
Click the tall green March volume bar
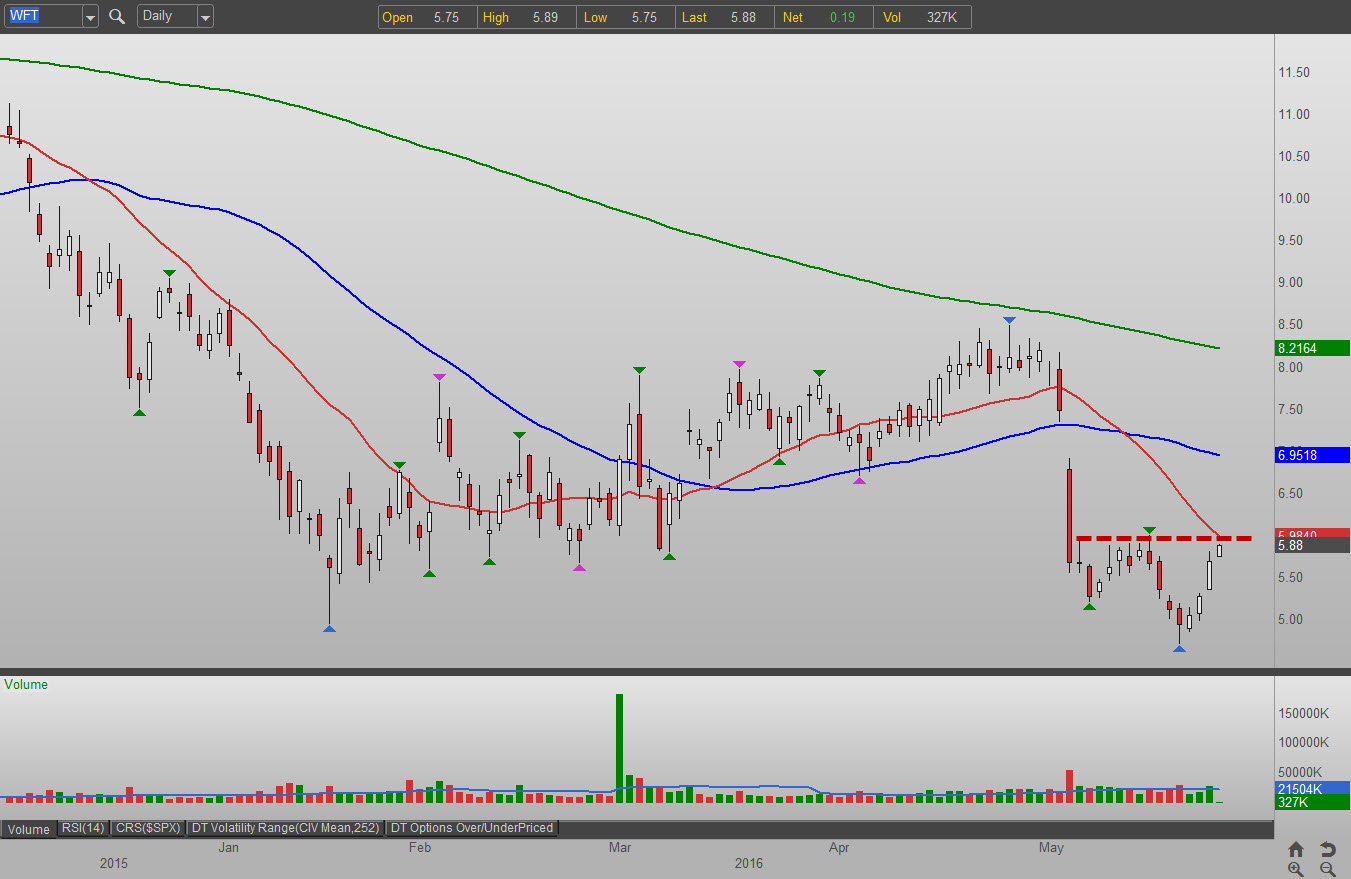coord(619,748)
